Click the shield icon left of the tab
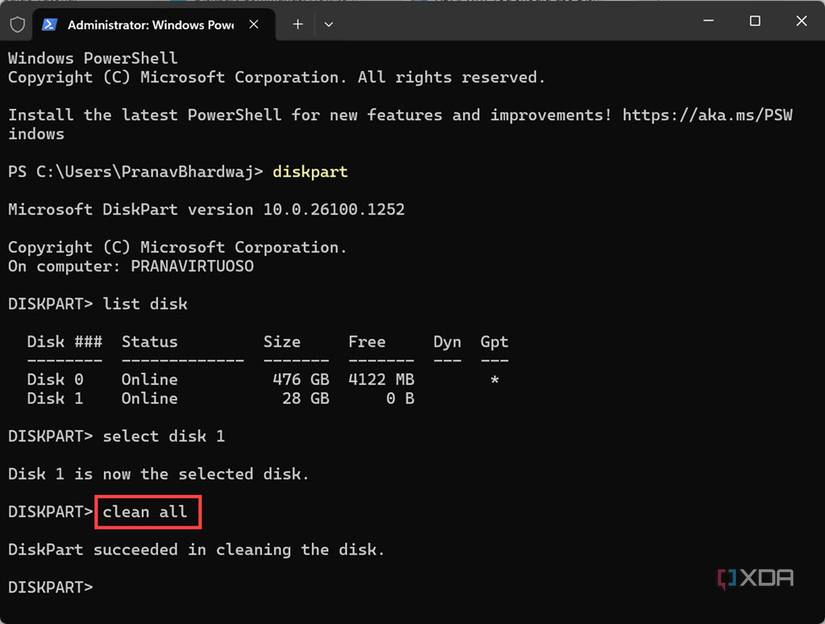 click(16, 23)
